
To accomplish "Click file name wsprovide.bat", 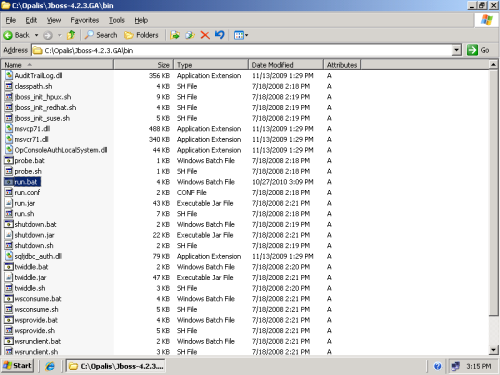I will click(x=36, y=320).
